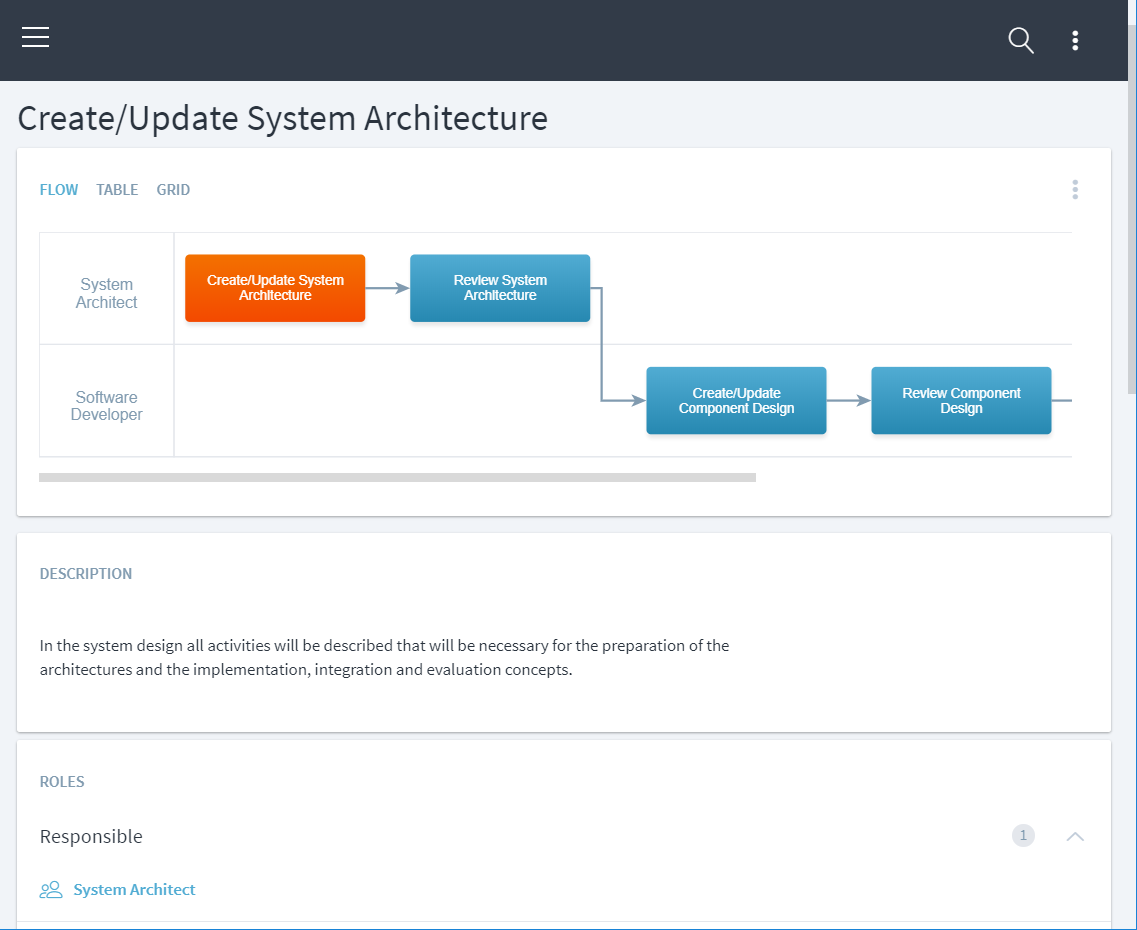Open the header three-dot options menu
Image resolution: width=1137 pixels, height=930 pixels.
coord(1075,40)
